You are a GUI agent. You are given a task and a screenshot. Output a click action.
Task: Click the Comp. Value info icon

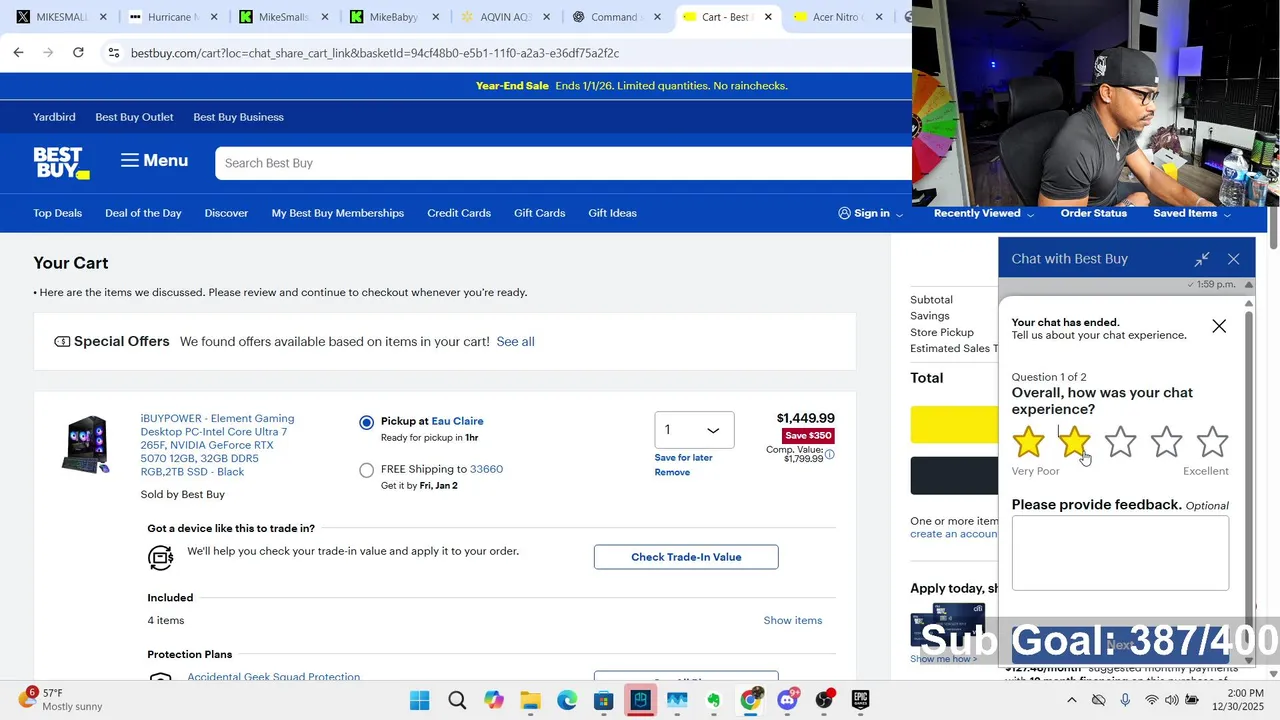(x=829, y=454)
